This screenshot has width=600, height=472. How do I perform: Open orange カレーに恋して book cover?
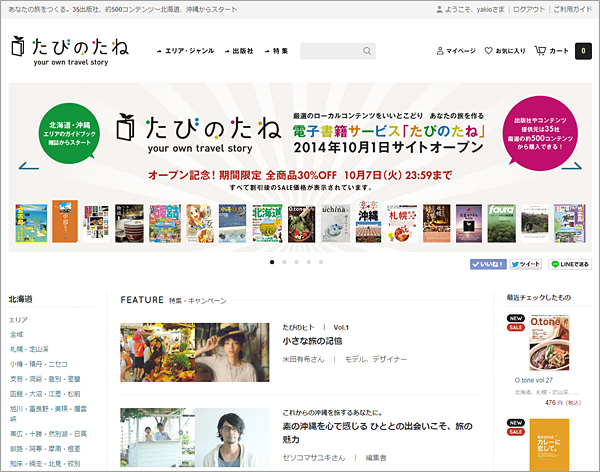[x=549, y=445]
